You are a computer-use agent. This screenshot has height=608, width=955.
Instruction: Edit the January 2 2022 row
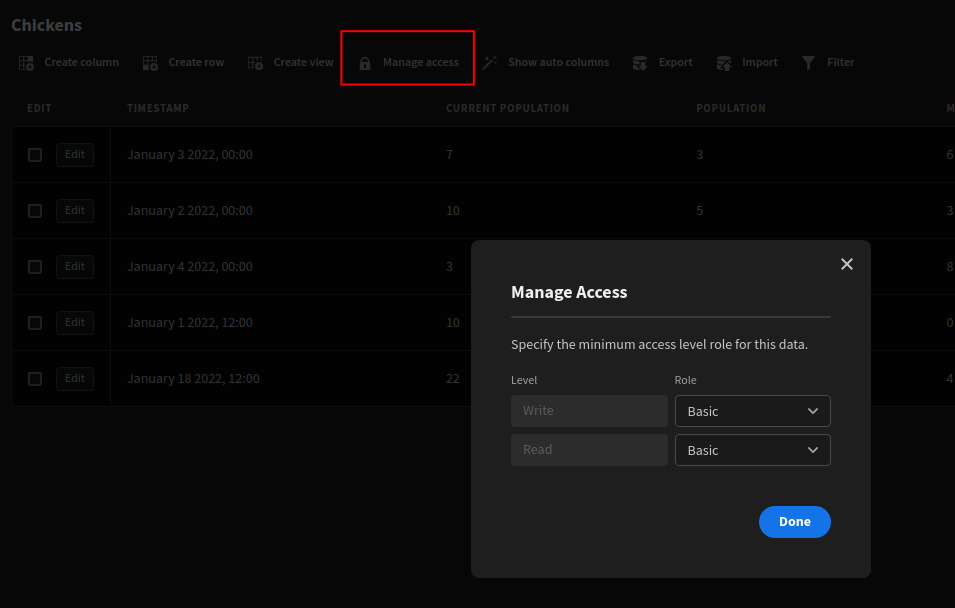[75, 211]
